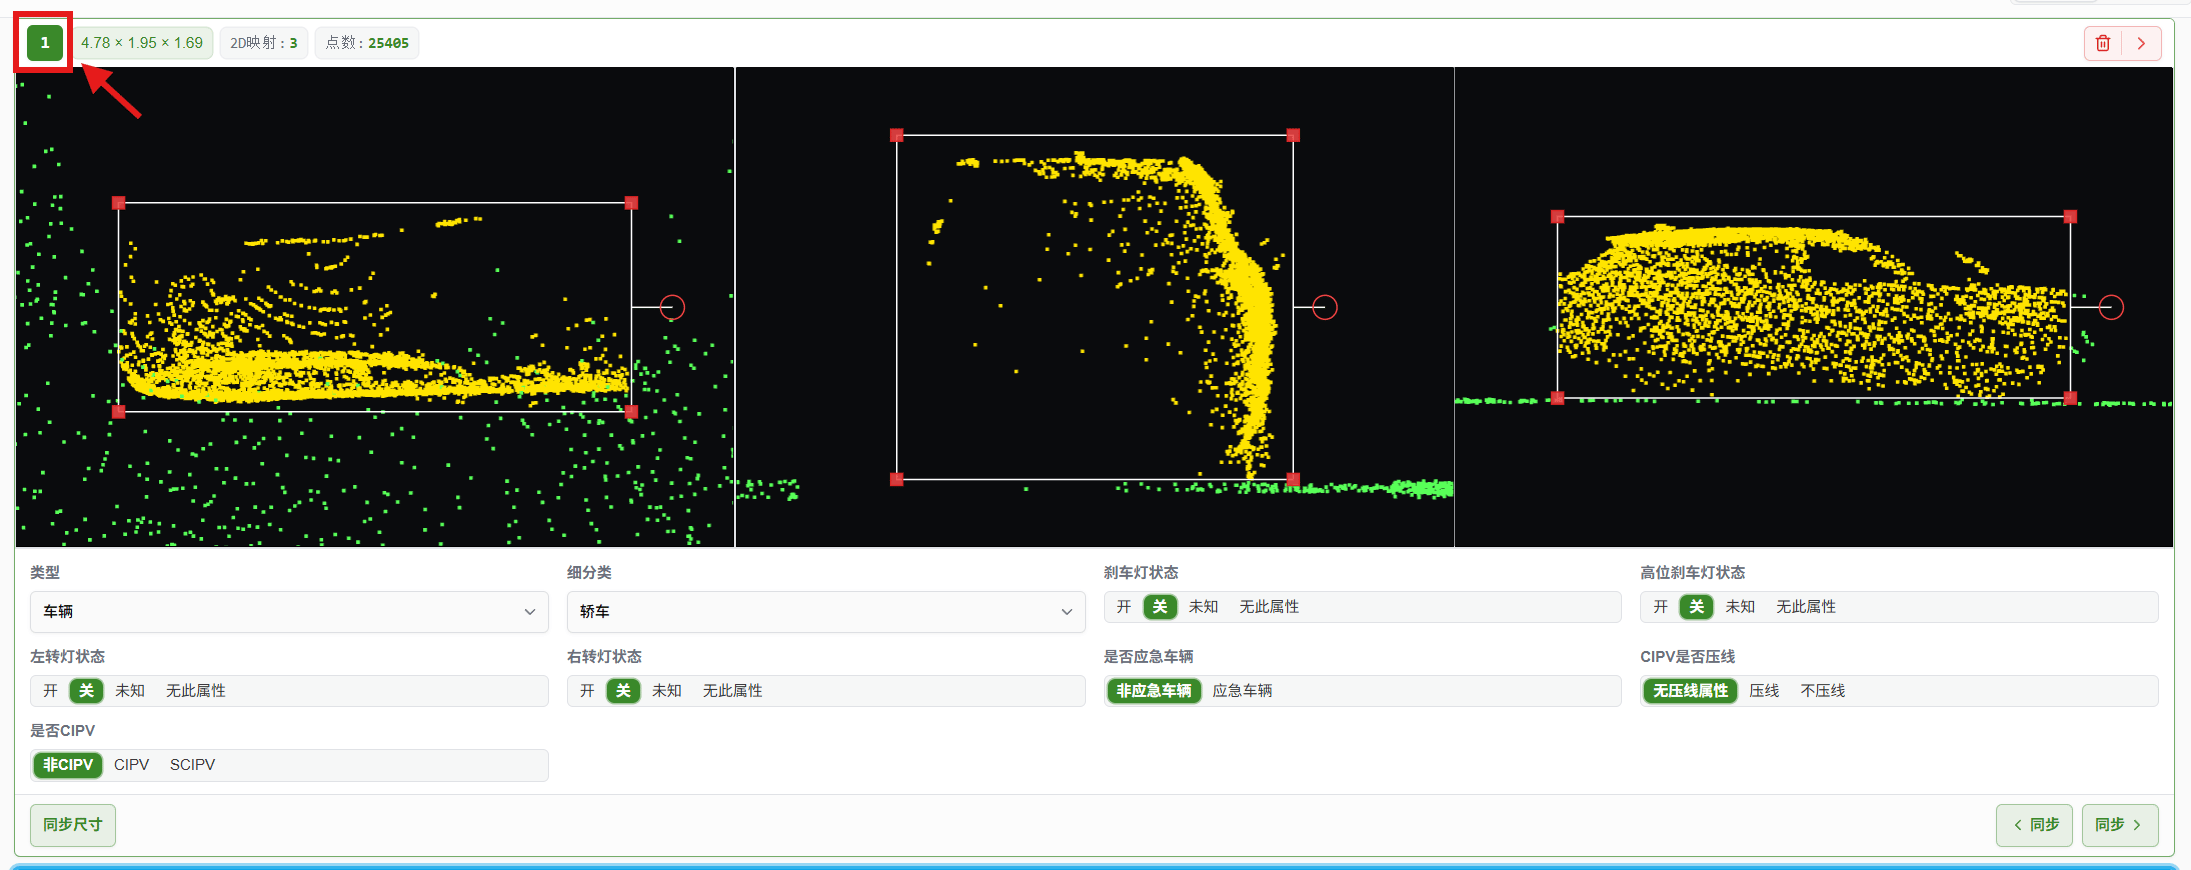Click bottom-left red corner handle in middle view
The height and width of the screenshot is (870, 2191).
click(897, 479)
